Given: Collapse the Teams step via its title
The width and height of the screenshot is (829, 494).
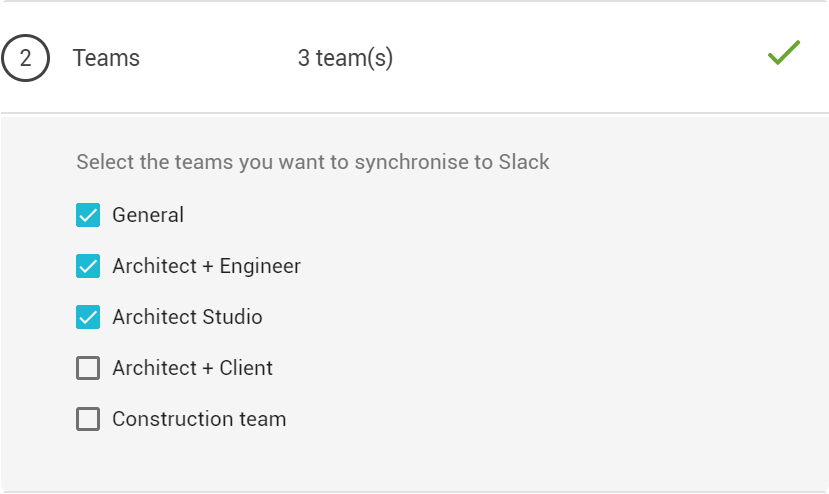Looking at the screenshot, I should pos(106,58).
